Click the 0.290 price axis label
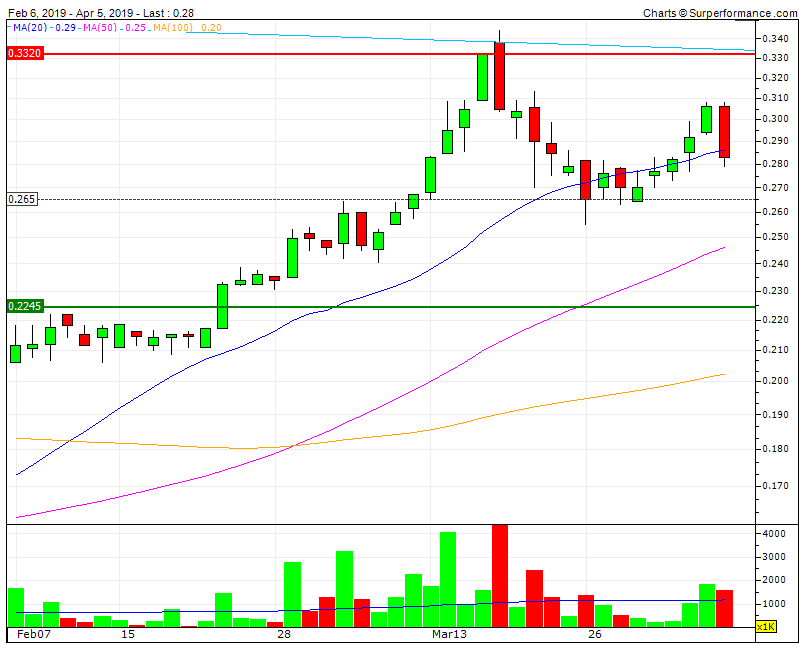Image resolution: width=805 pixels, height=650 pixels. point(775,141)
